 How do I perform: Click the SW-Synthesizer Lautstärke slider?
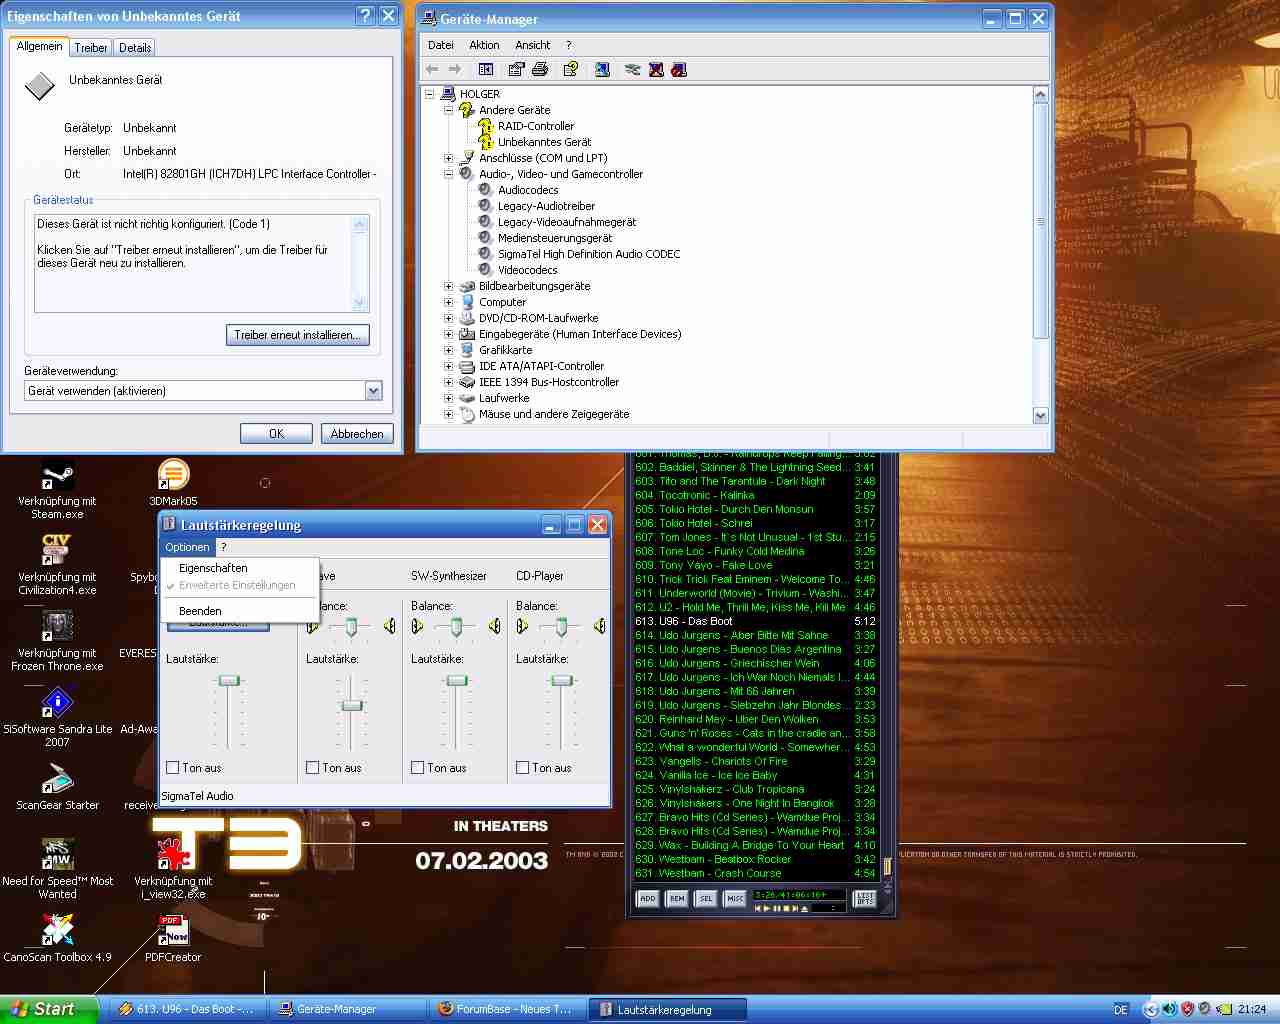coord(457,681)
